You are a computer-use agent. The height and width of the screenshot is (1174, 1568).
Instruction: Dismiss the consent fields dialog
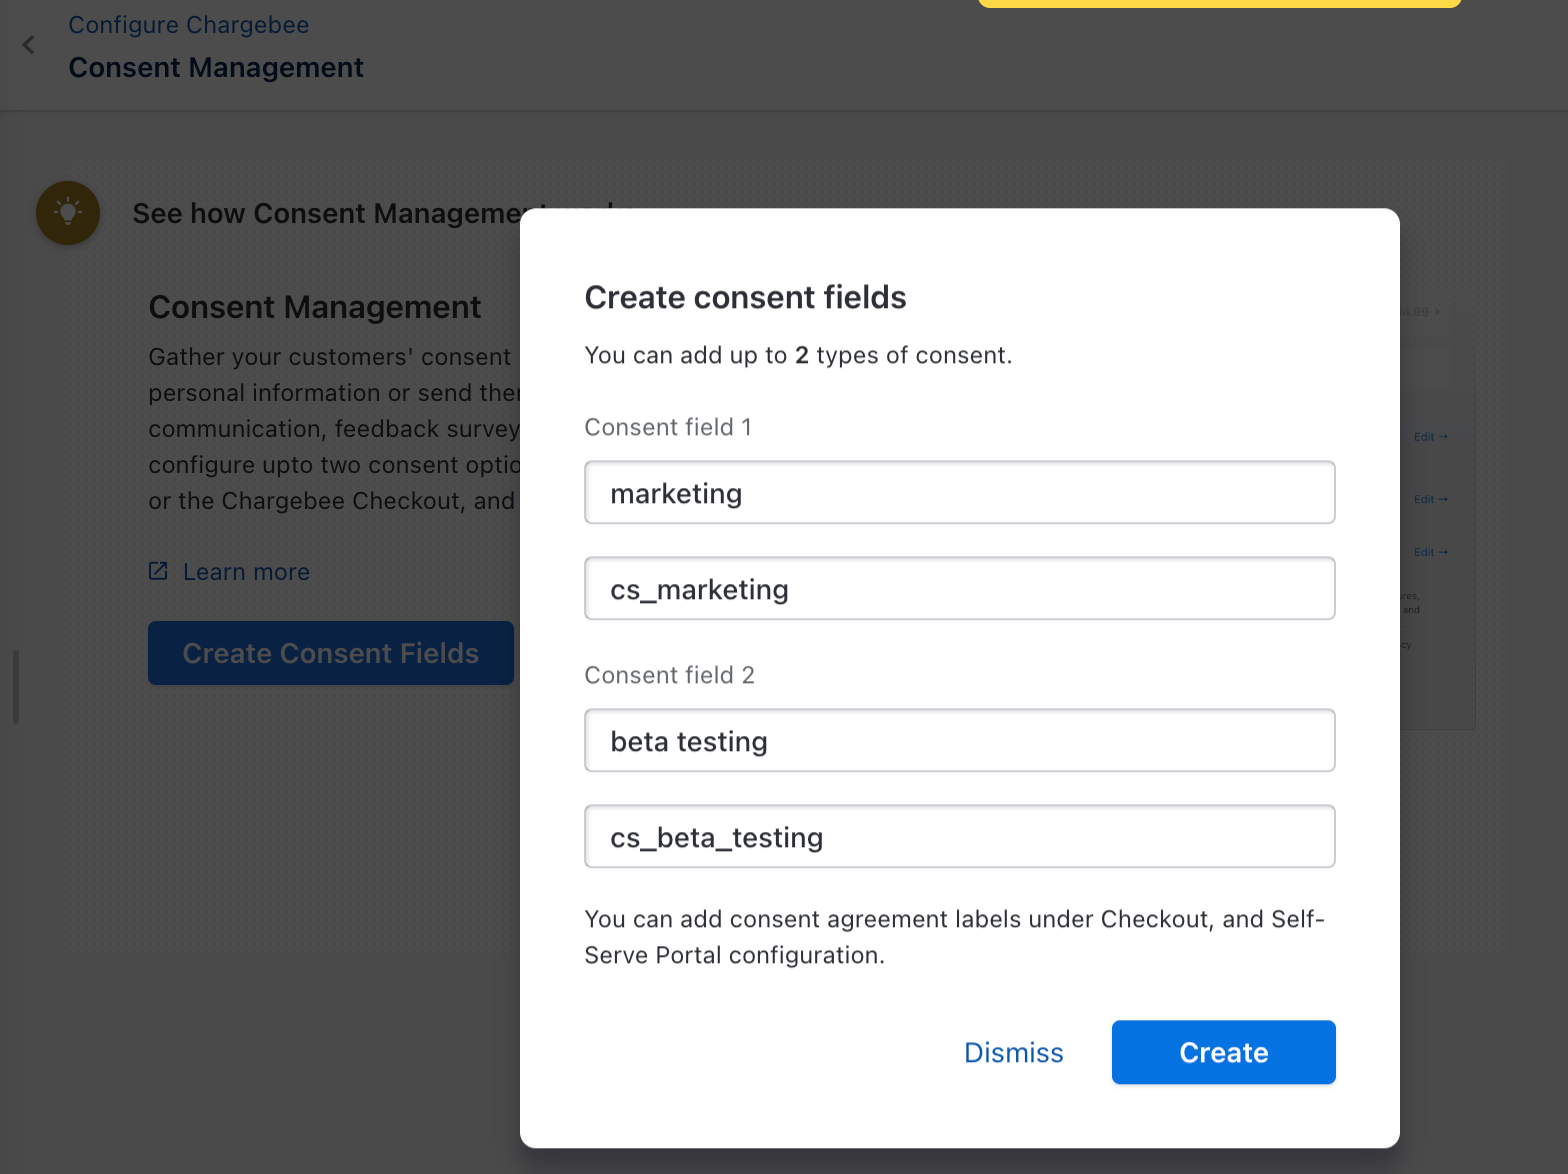[1013, 1052]
